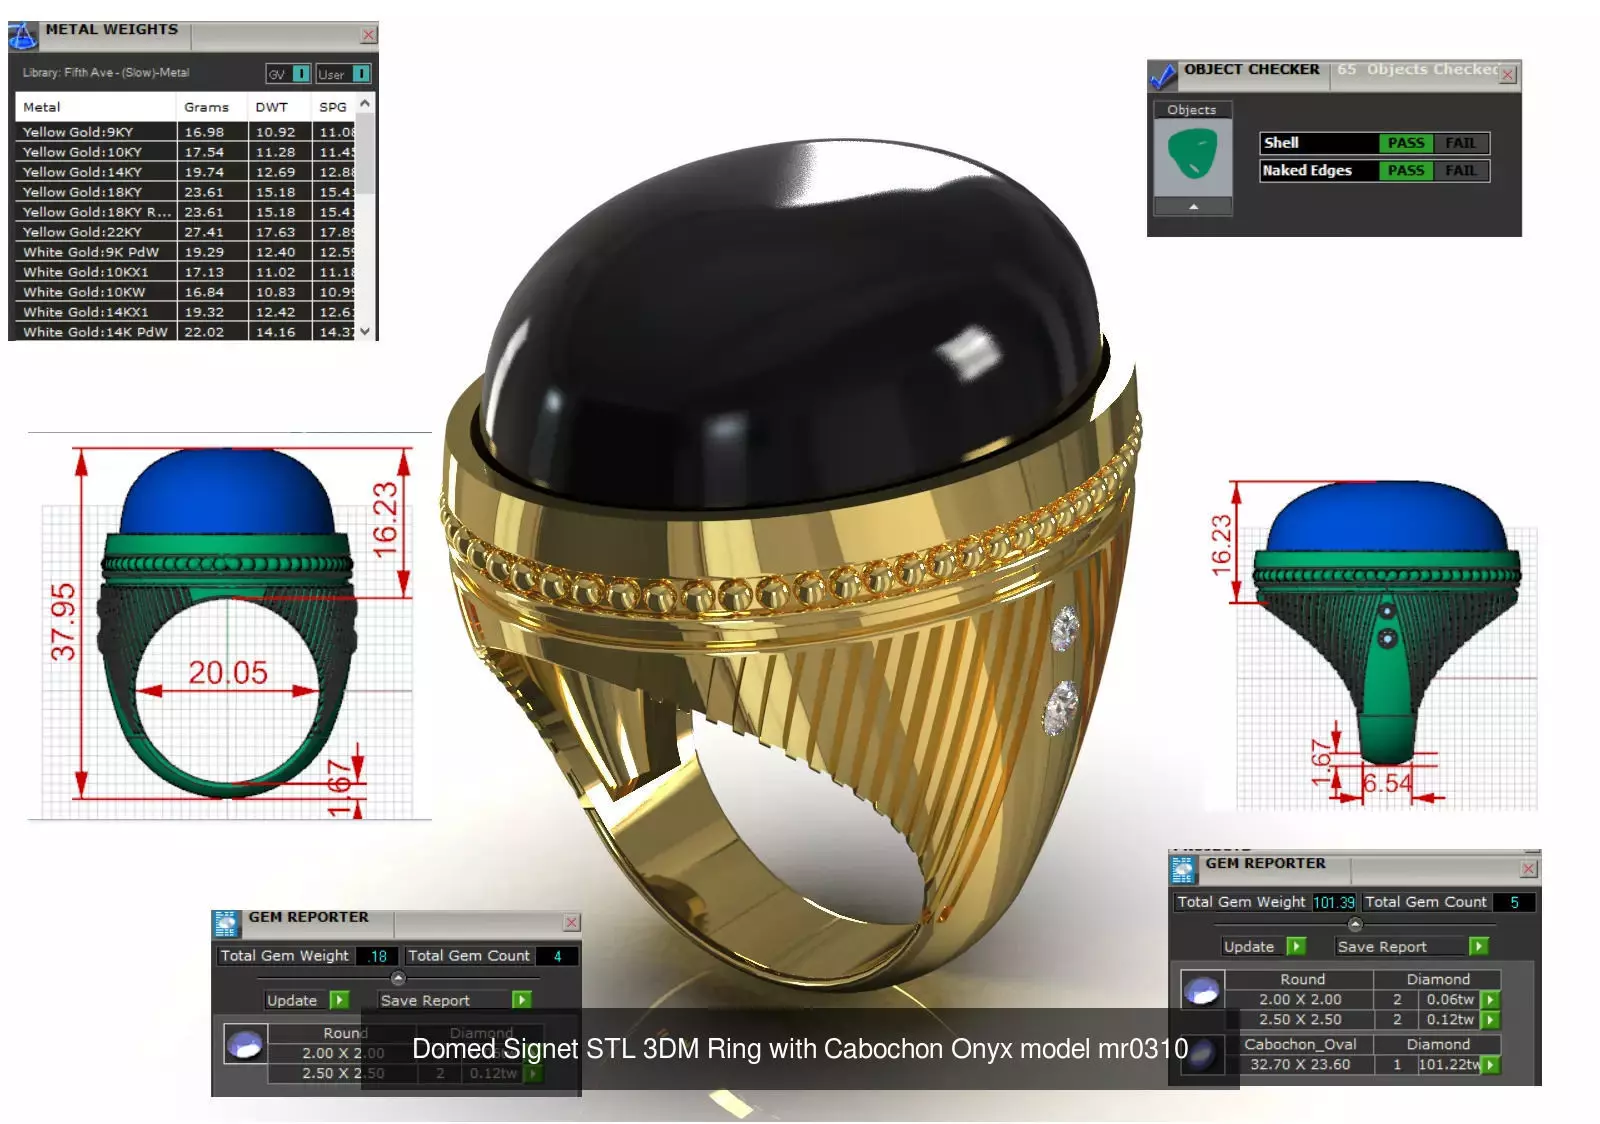This screenshot has width=1600, height=1124.
Task: Click the slider handle in left Gem Reporter
Action: [x=398, y=978]
